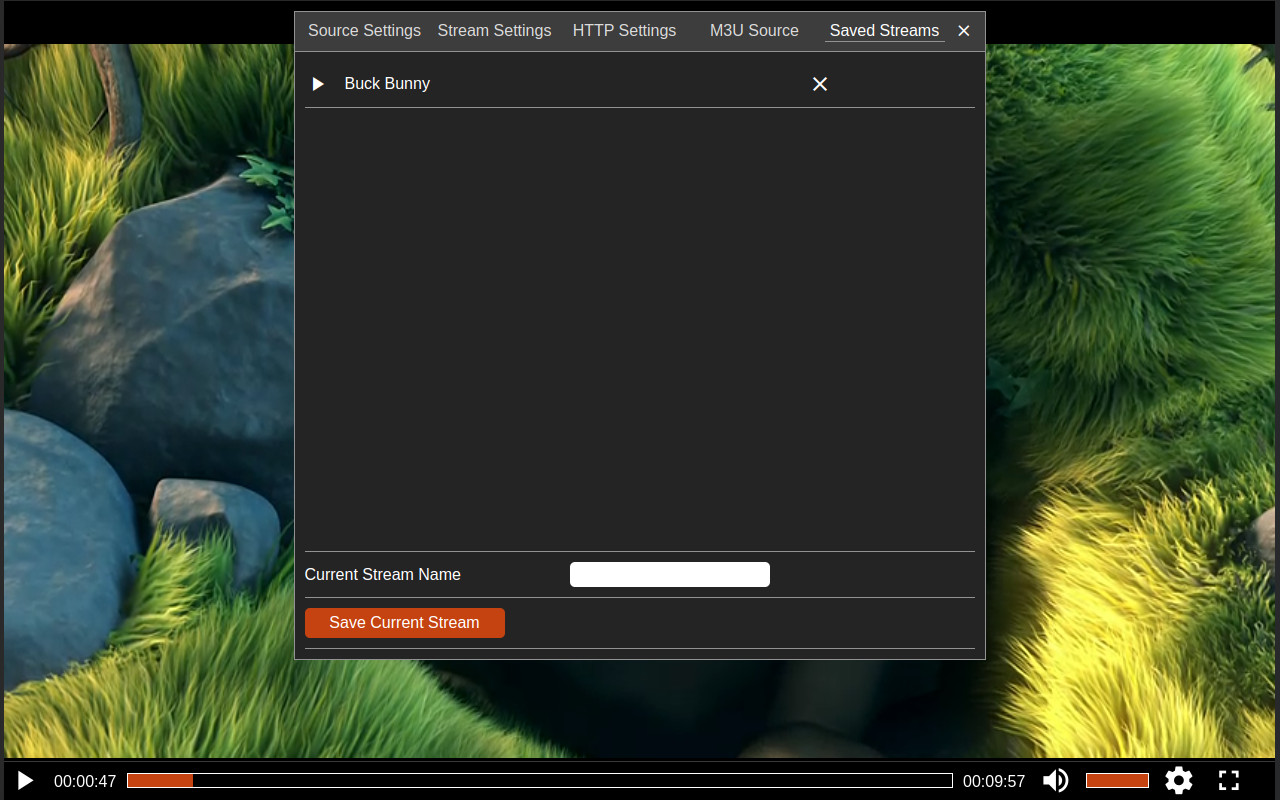This screenshot has width=1280, height=800.
Task: Play the video using the bottom-left play icon
Action: [24, 780]
